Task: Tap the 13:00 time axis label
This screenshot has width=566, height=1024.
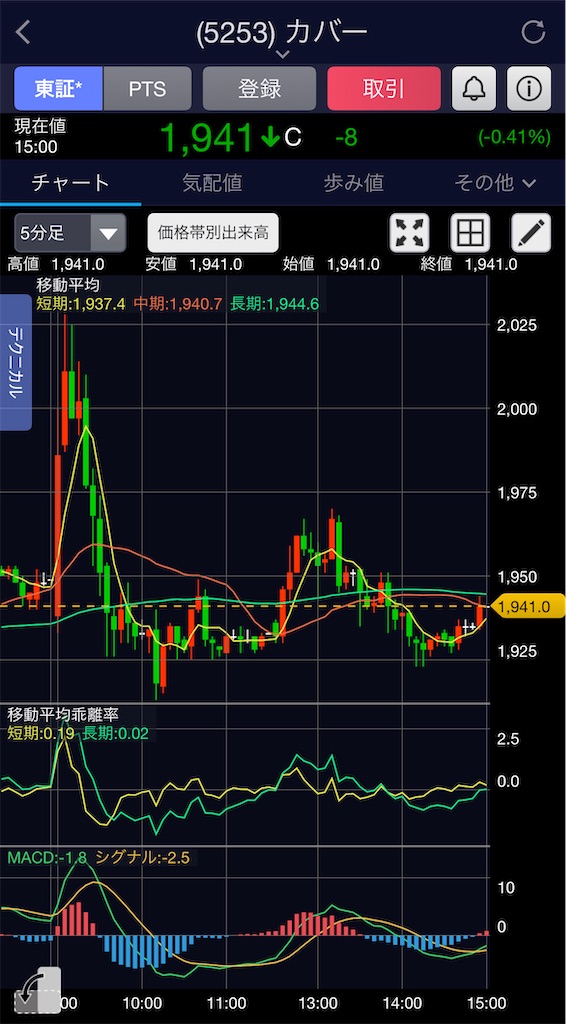Action: [x=318, y=1003]
